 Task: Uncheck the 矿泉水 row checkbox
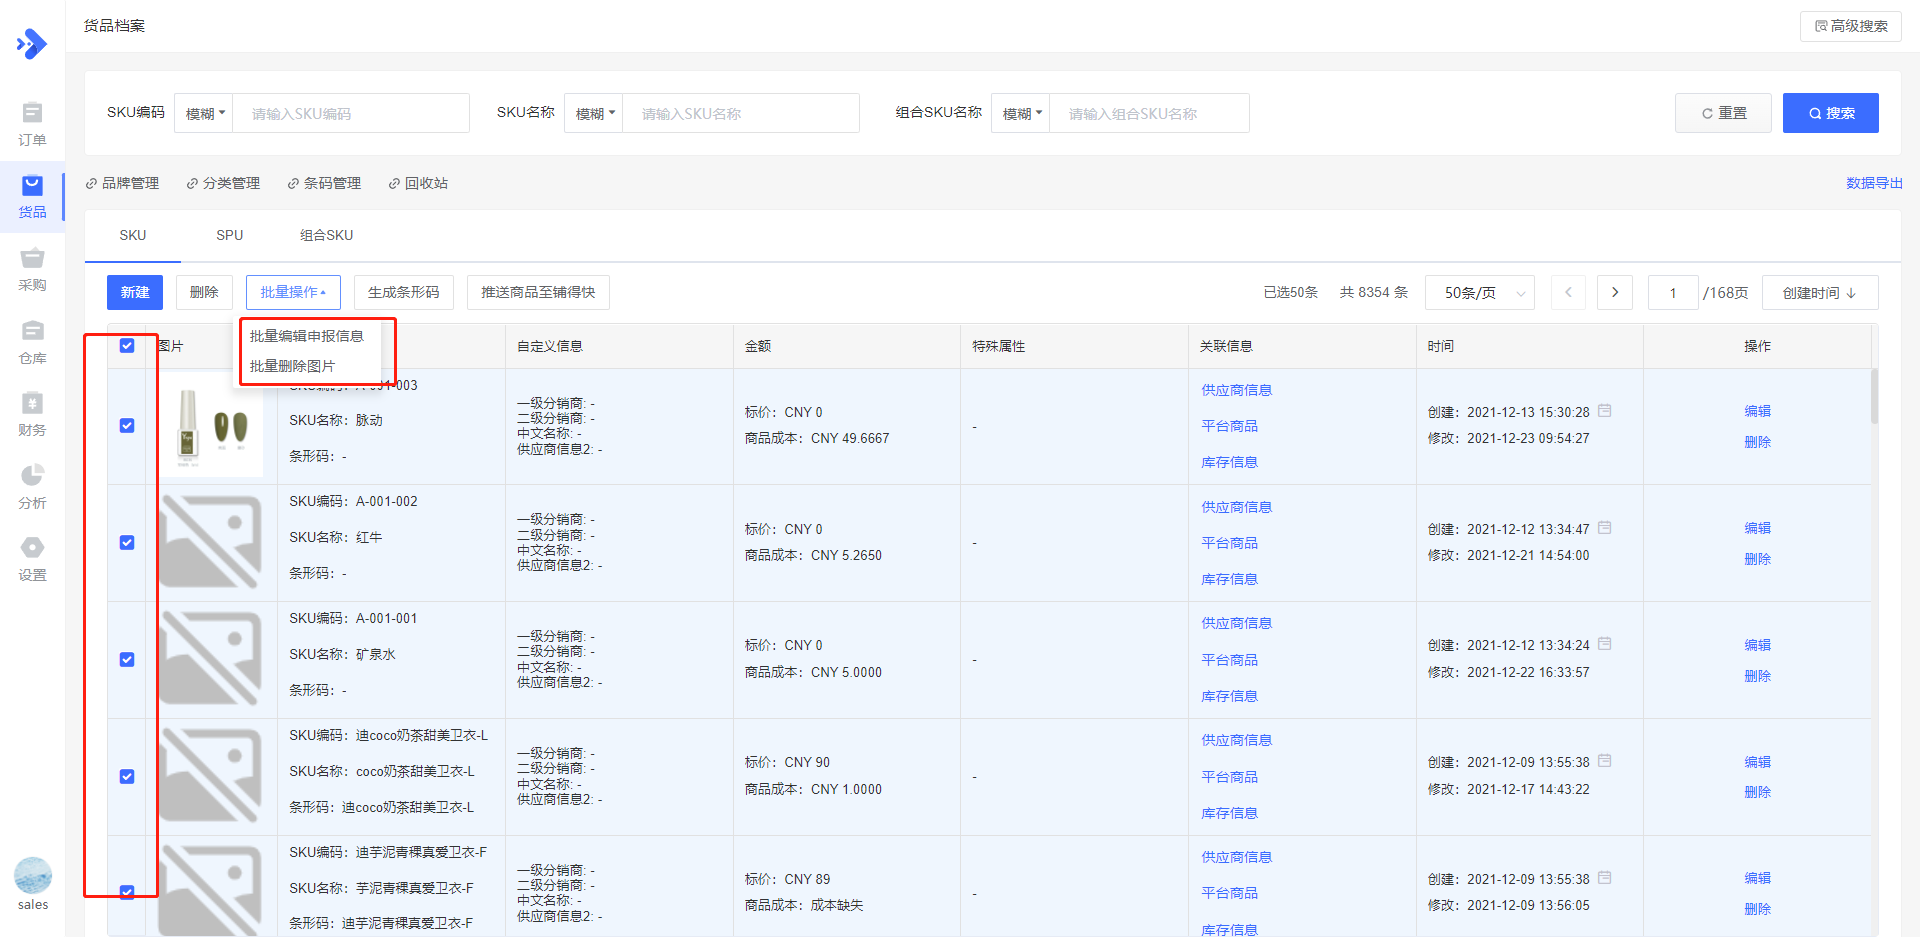pos(127,660)
